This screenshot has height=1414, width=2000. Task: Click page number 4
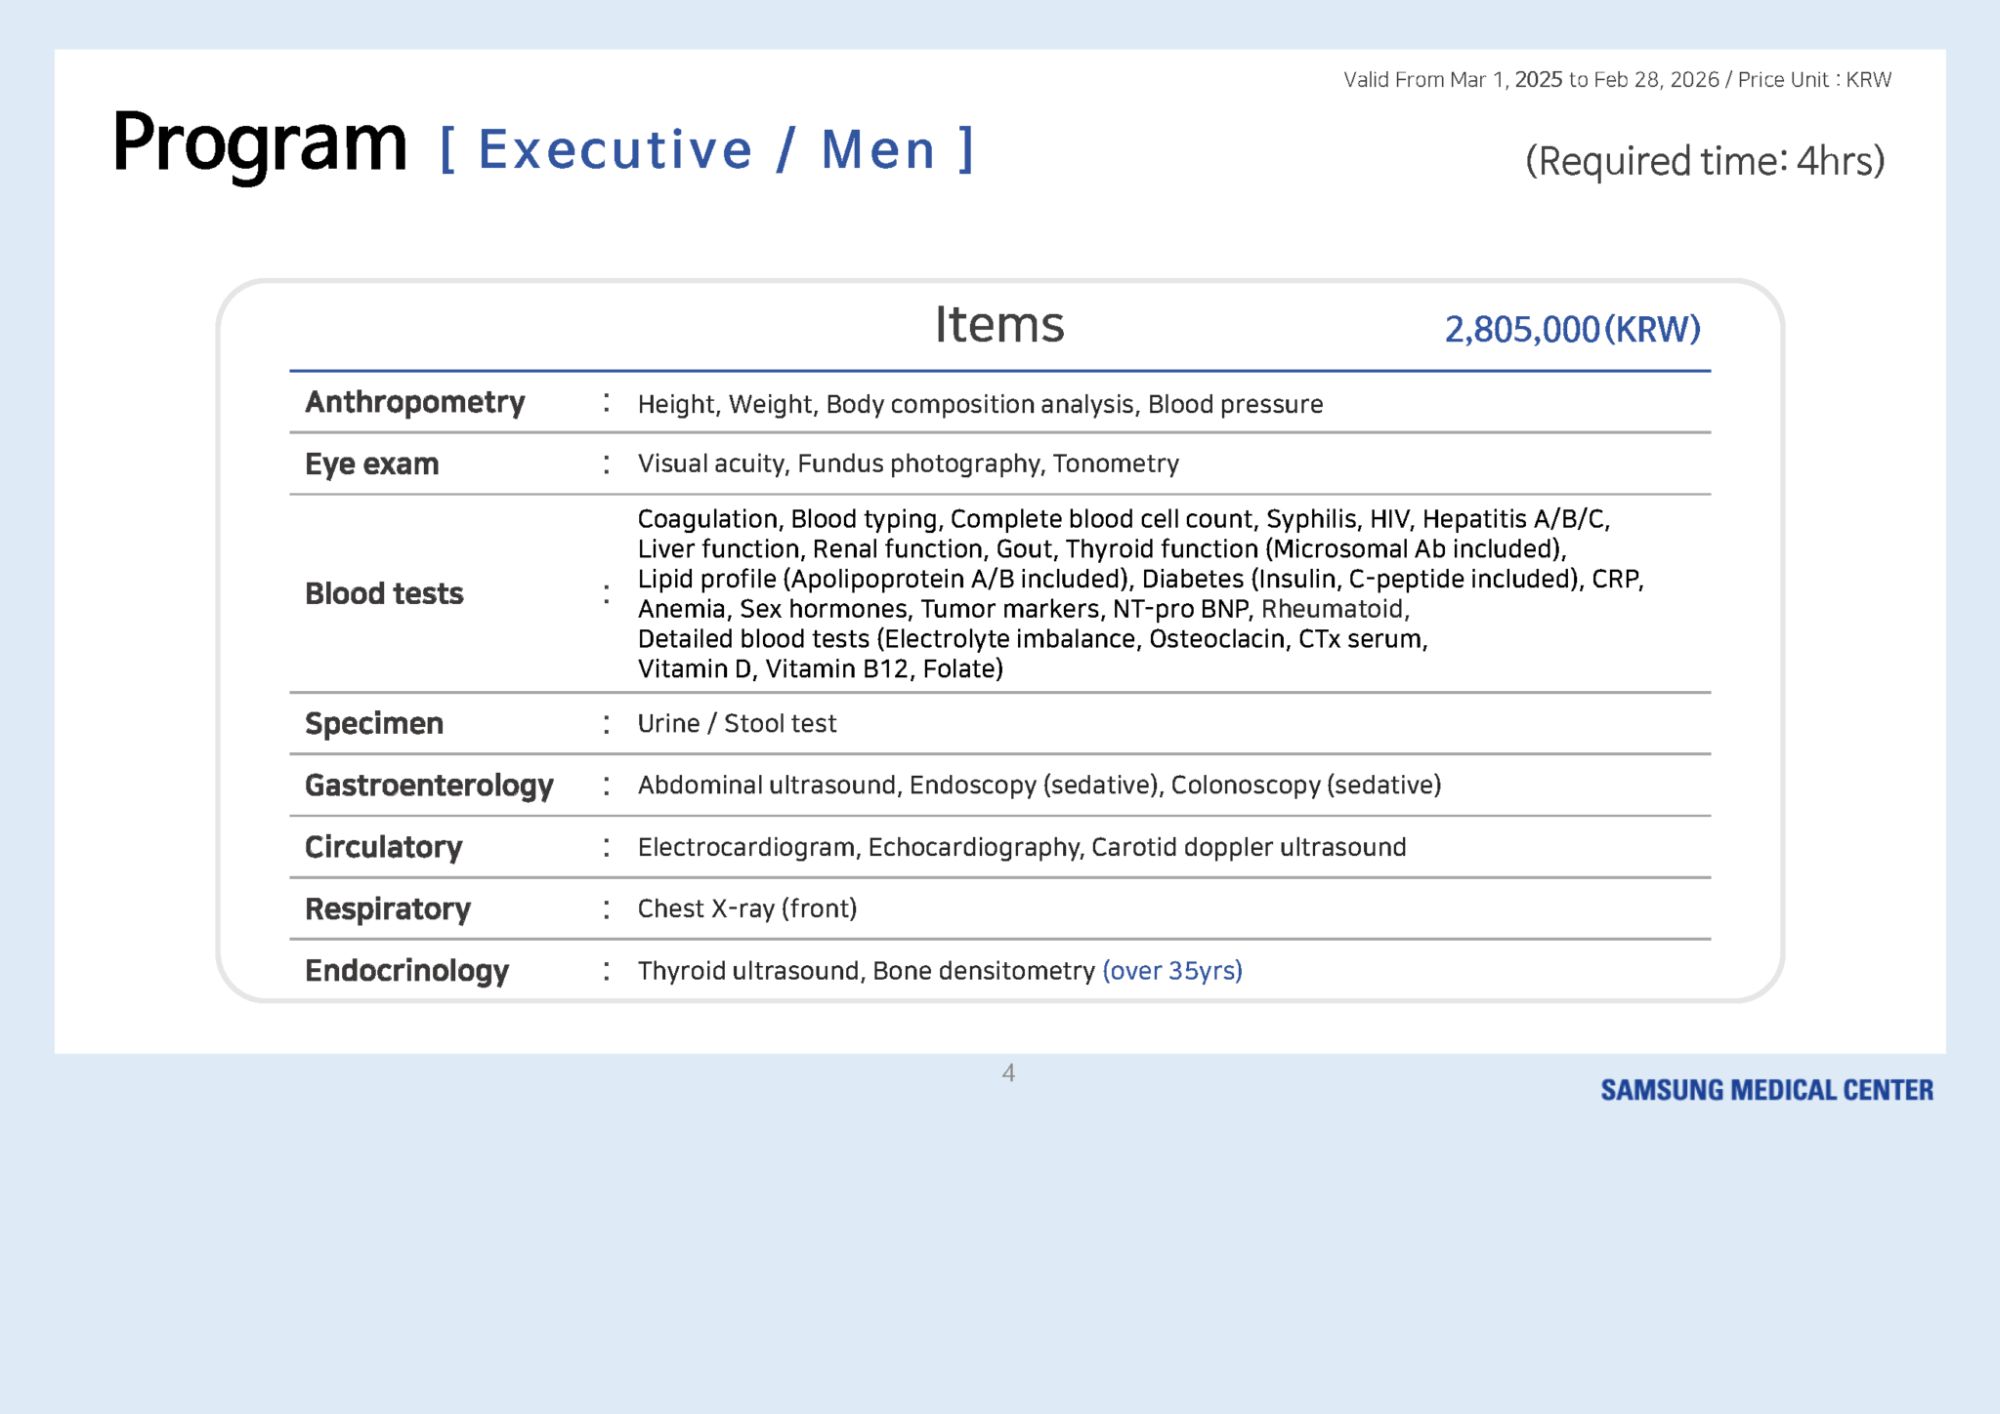pyautogui.click(x=1008, y=1073)
